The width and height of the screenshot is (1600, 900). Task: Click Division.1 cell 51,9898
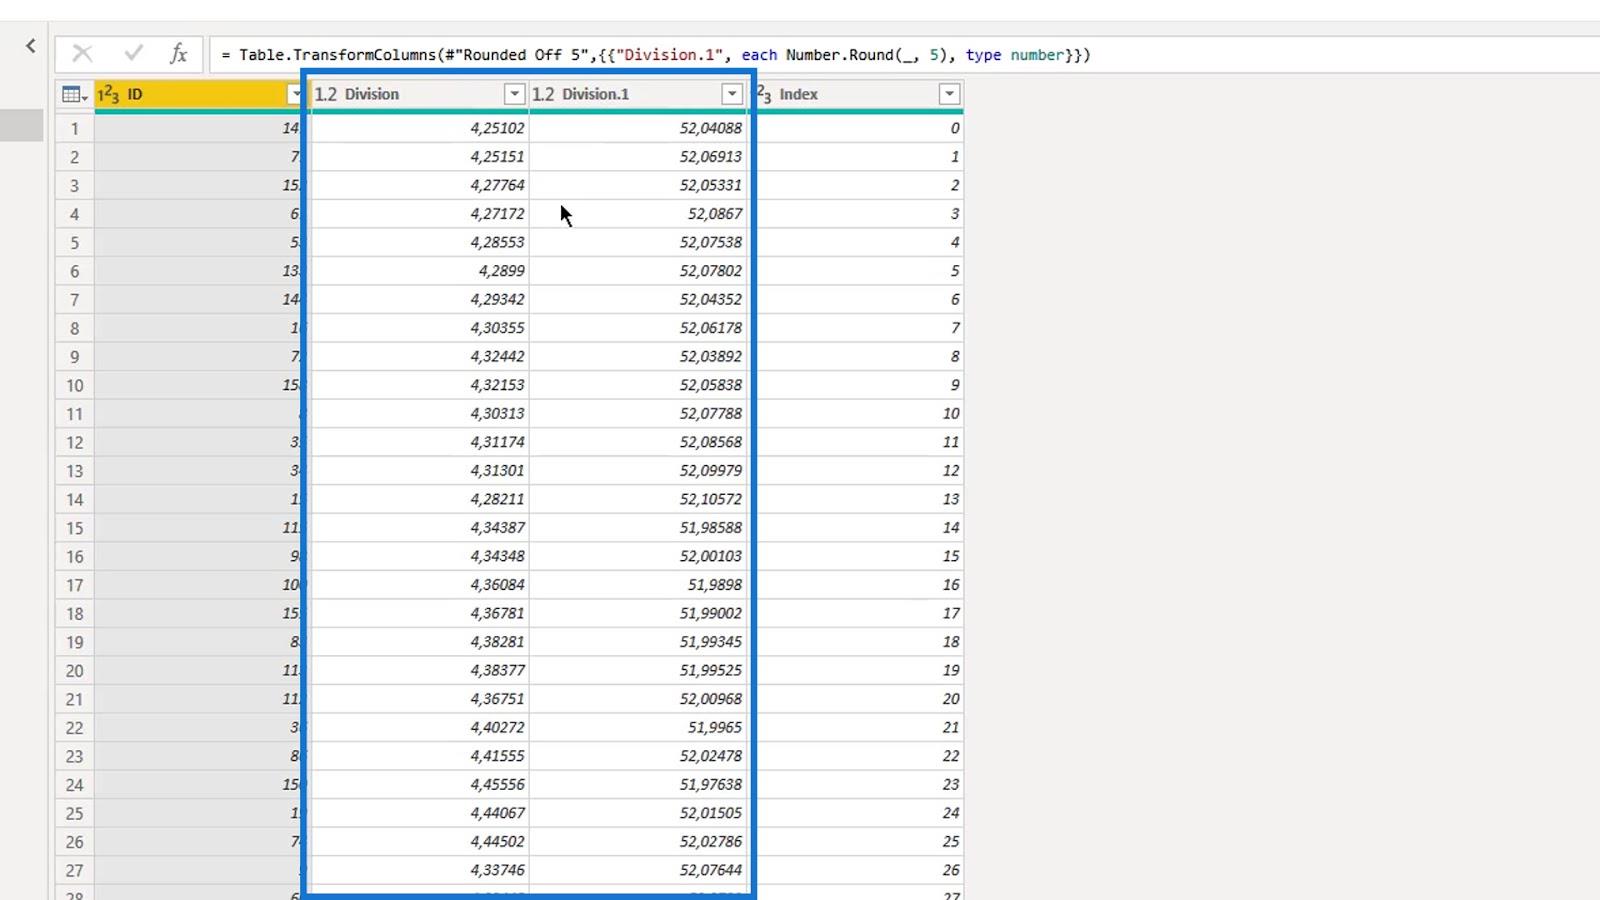click(x=638, y=585)
